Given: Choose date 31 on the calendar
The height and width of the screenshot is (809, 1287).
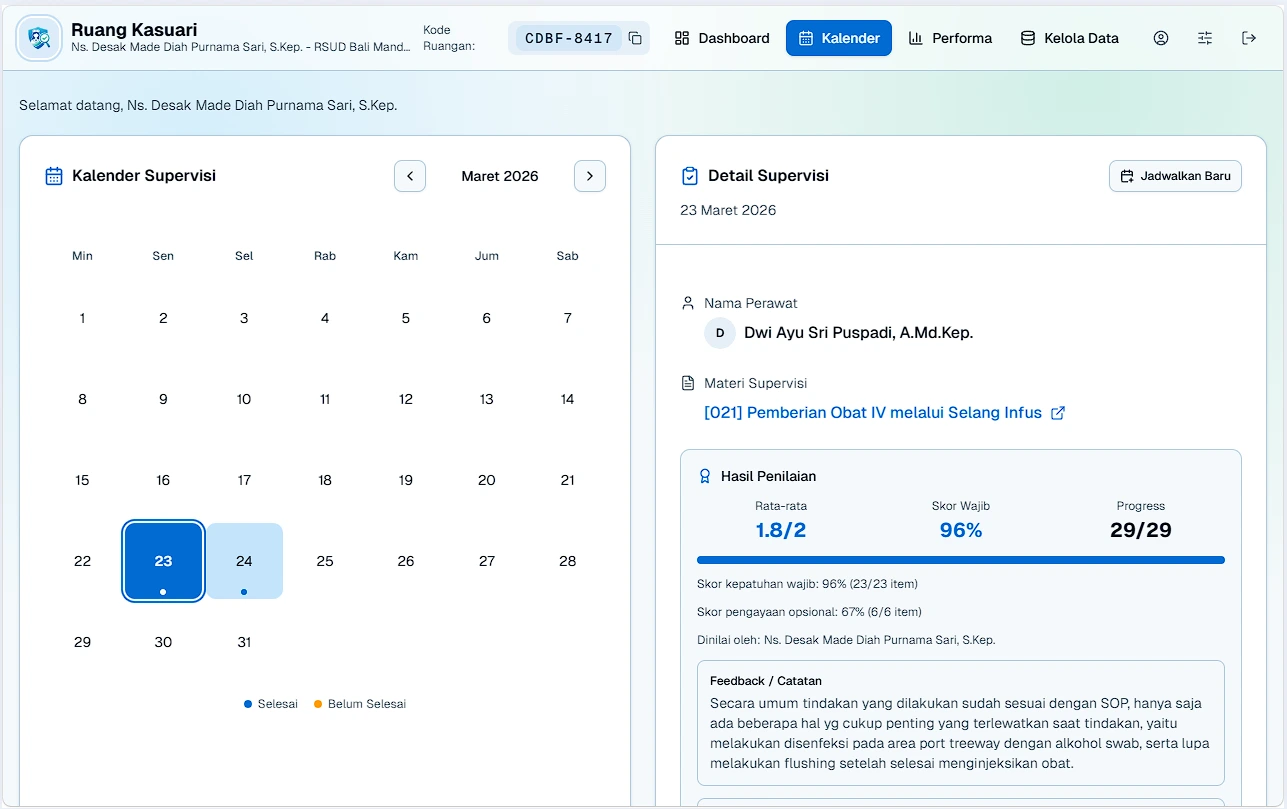Looking at the screenshot, I should tap(244, 642).
